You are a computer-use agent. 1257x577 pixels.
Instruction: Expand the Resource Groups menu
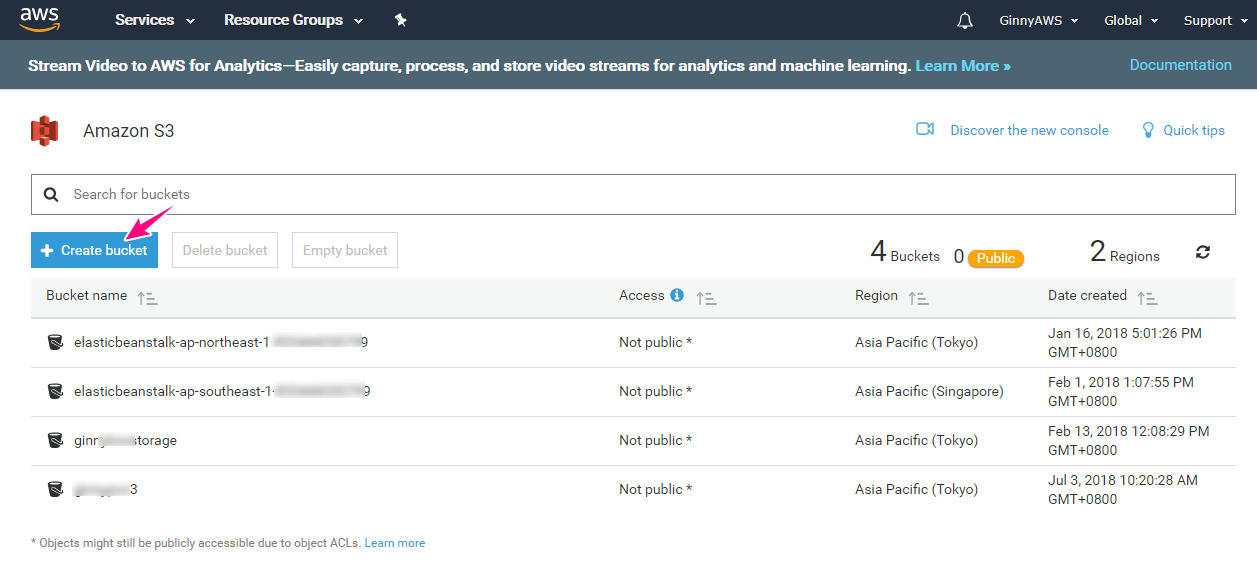coord(294,20)
